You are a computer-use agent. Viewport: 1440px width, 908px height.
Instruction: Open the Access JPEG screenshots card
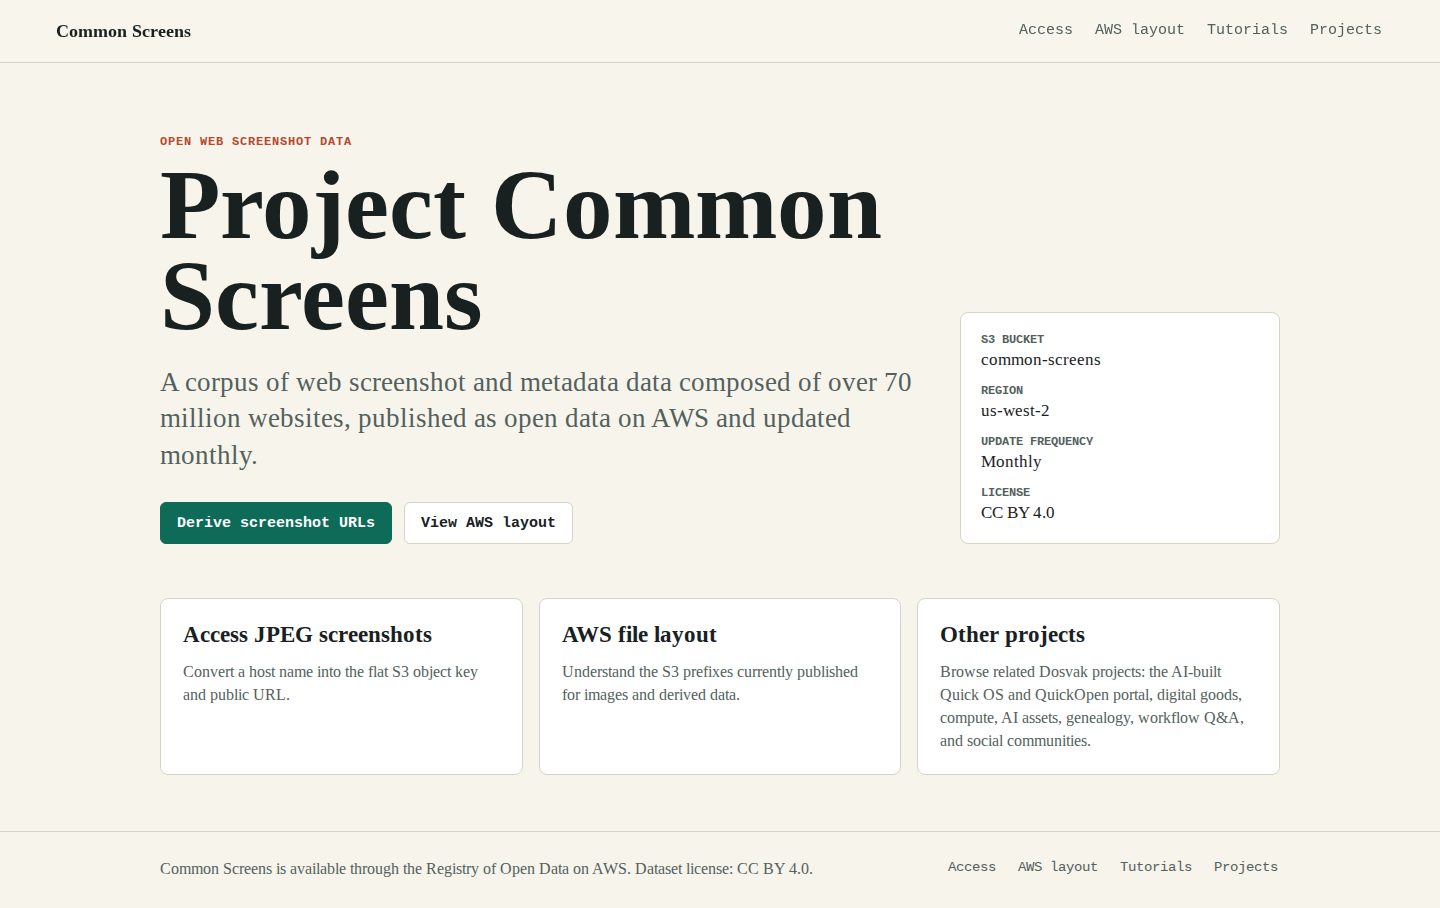341,686
